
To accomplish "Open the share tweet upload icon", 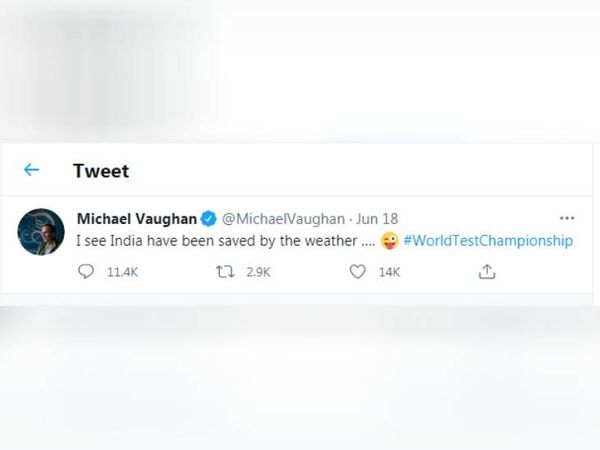I will (487, 272).
